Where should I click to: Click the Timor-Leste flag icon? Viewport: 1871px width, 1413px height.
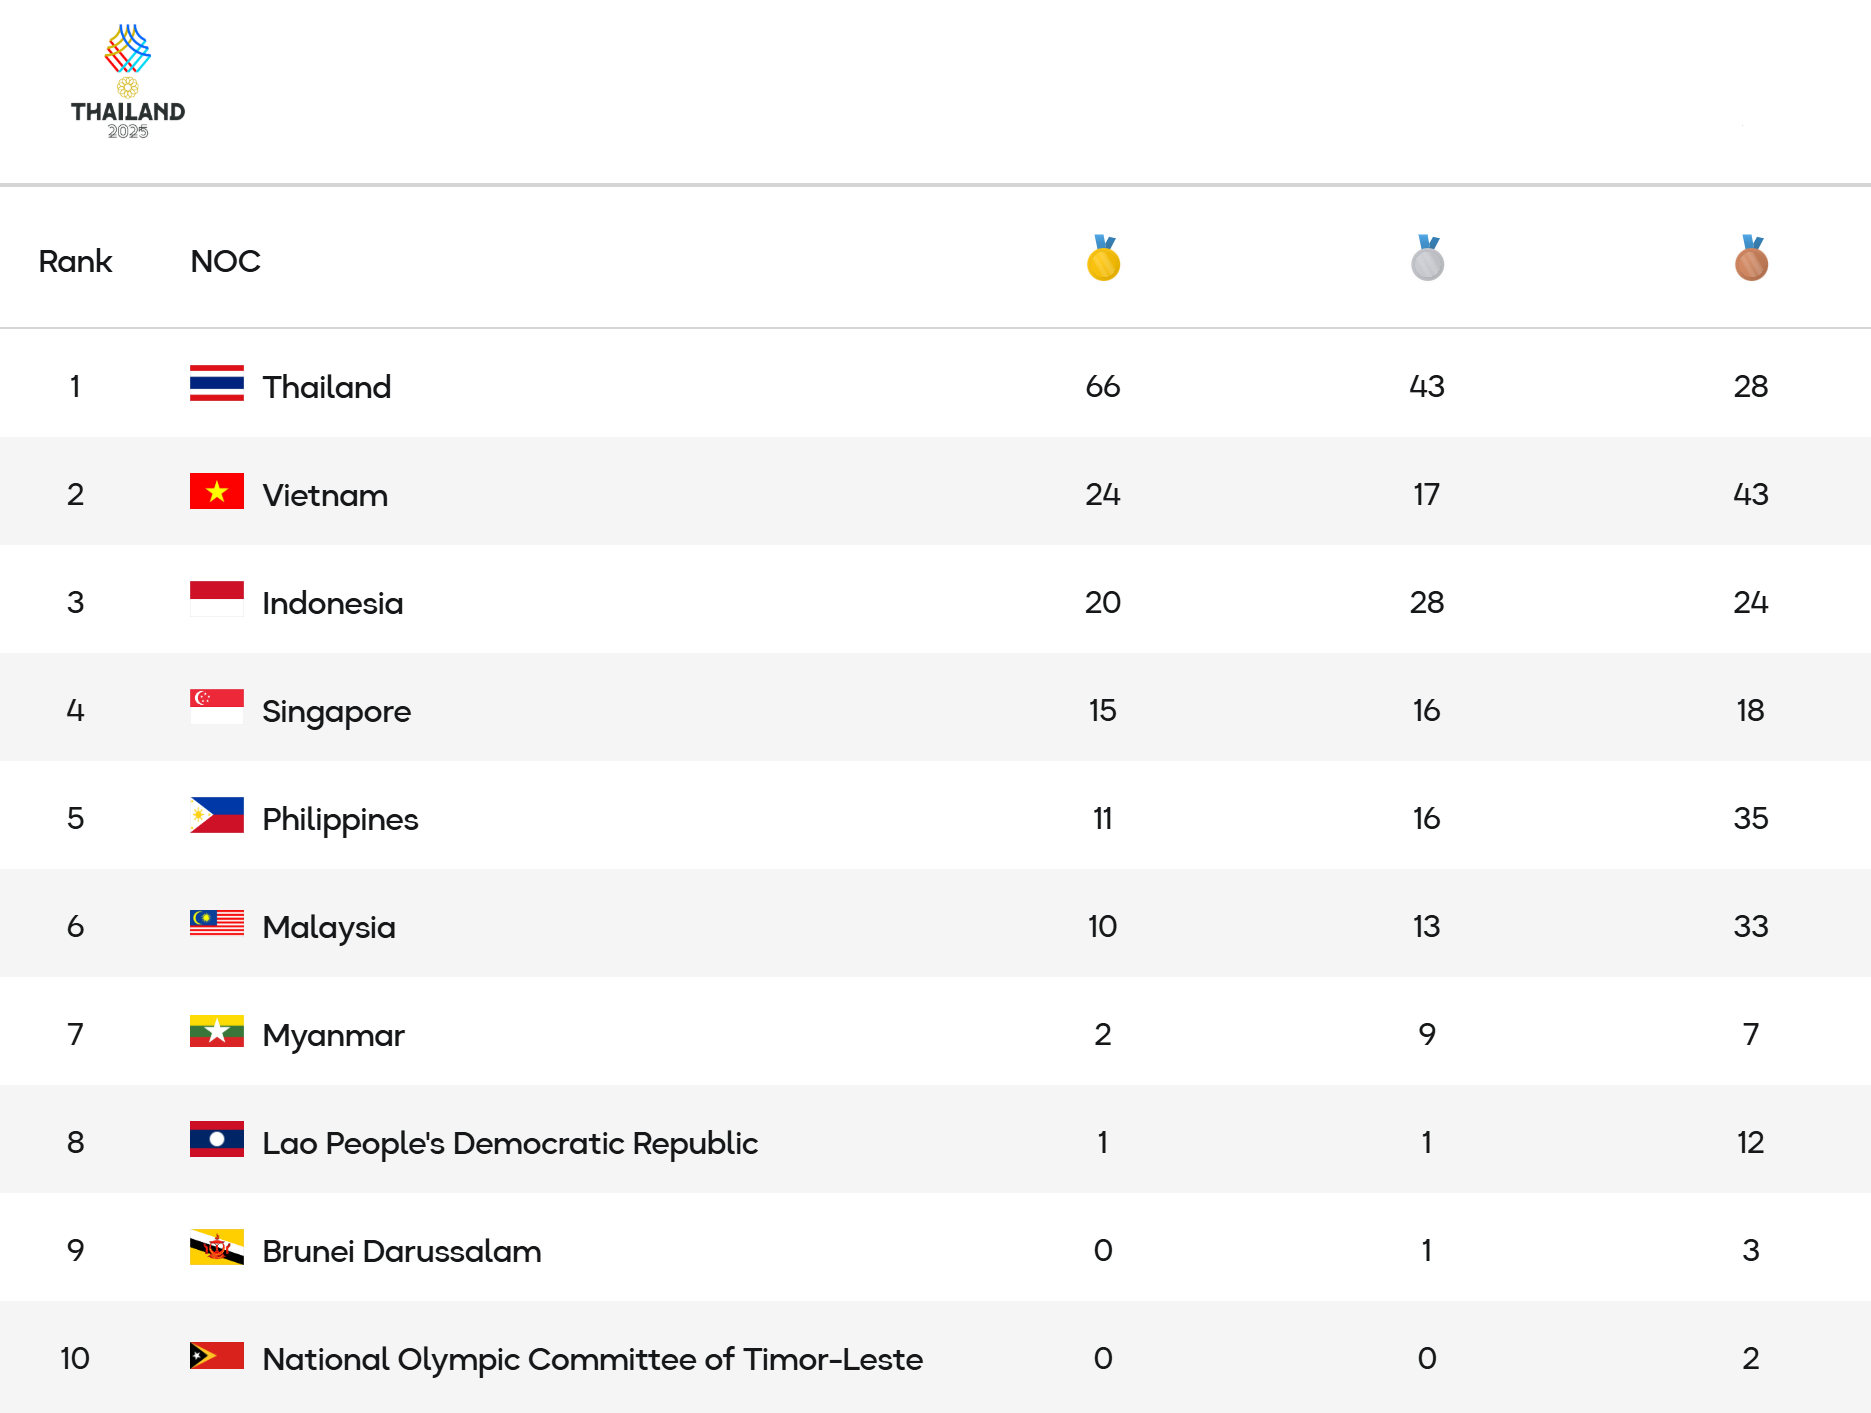point(217,1356)
